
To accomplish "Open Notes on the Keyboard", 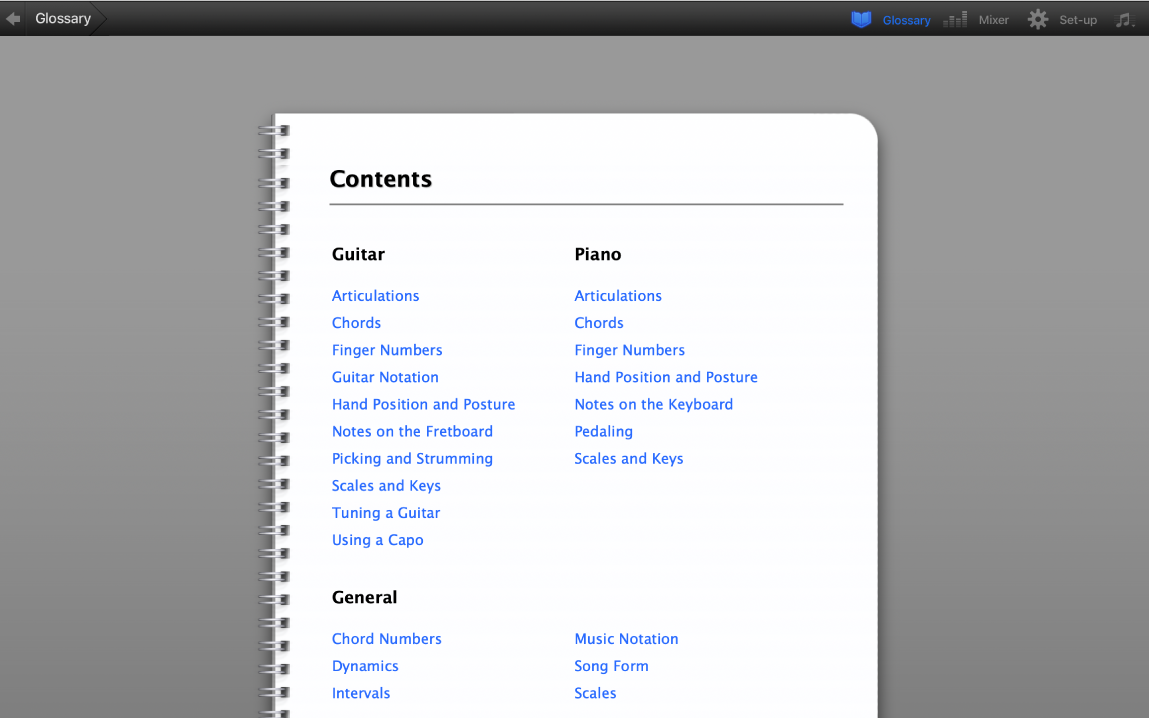I will point(653,404).
